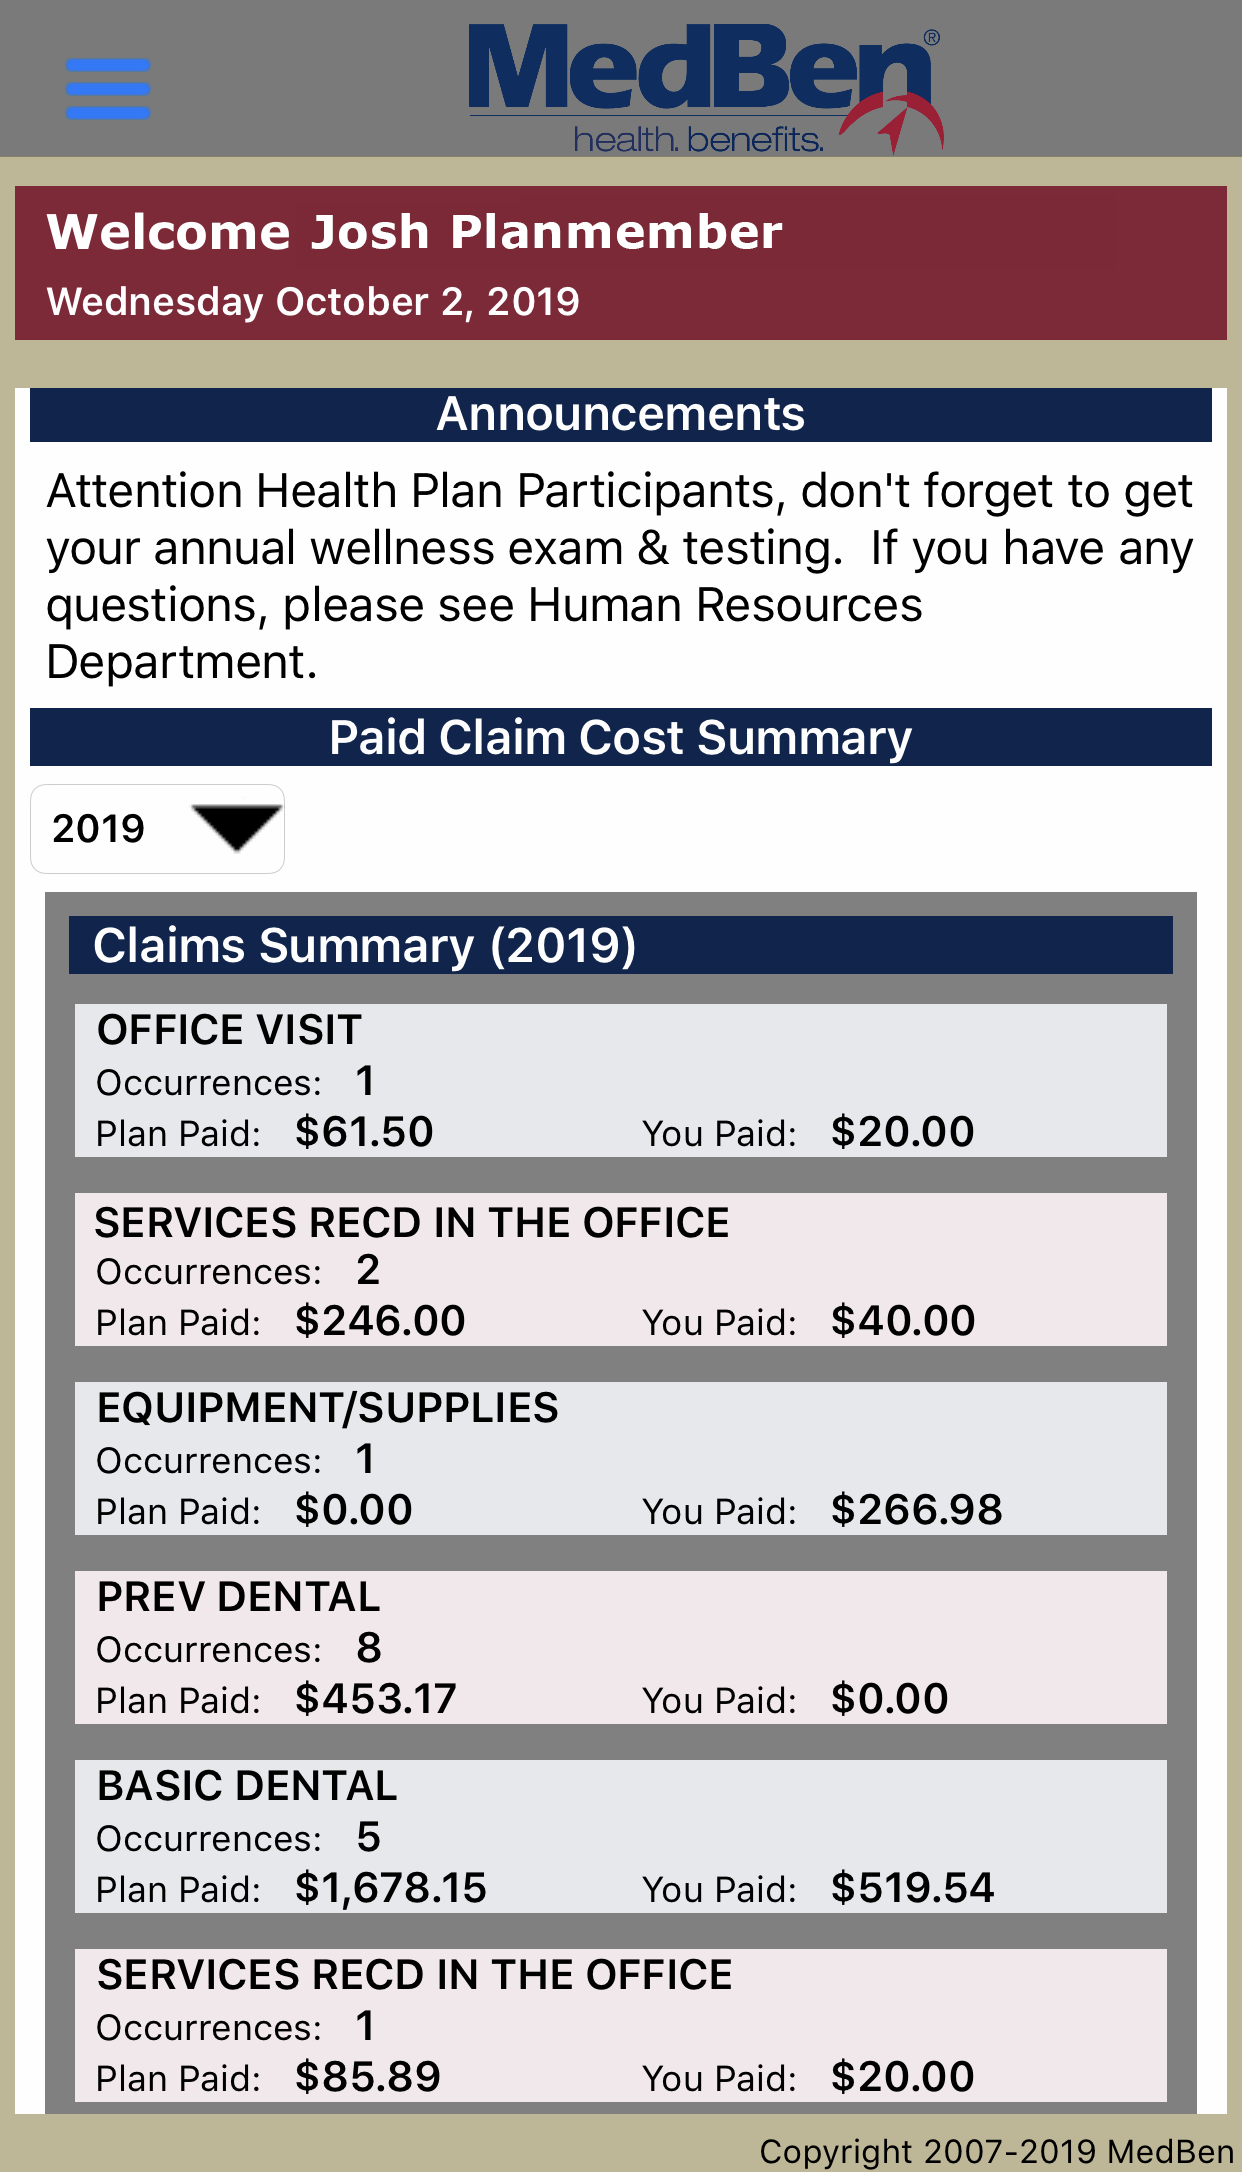
Task: Open the OFFICE VISIT claim entry
Action: 620,1080
